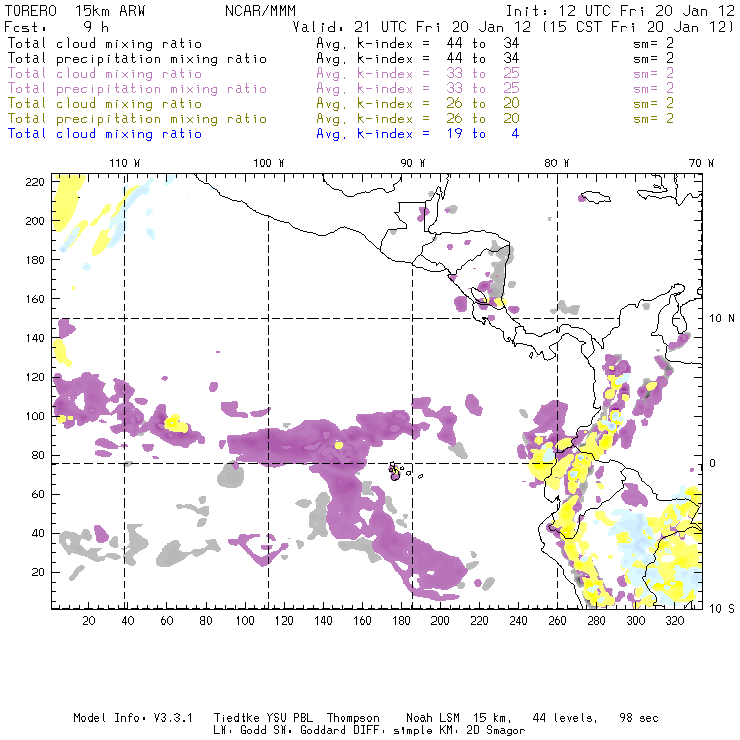Click the blue 'Avg. k-index = 19 to 4' text

(x=418, y=134)
